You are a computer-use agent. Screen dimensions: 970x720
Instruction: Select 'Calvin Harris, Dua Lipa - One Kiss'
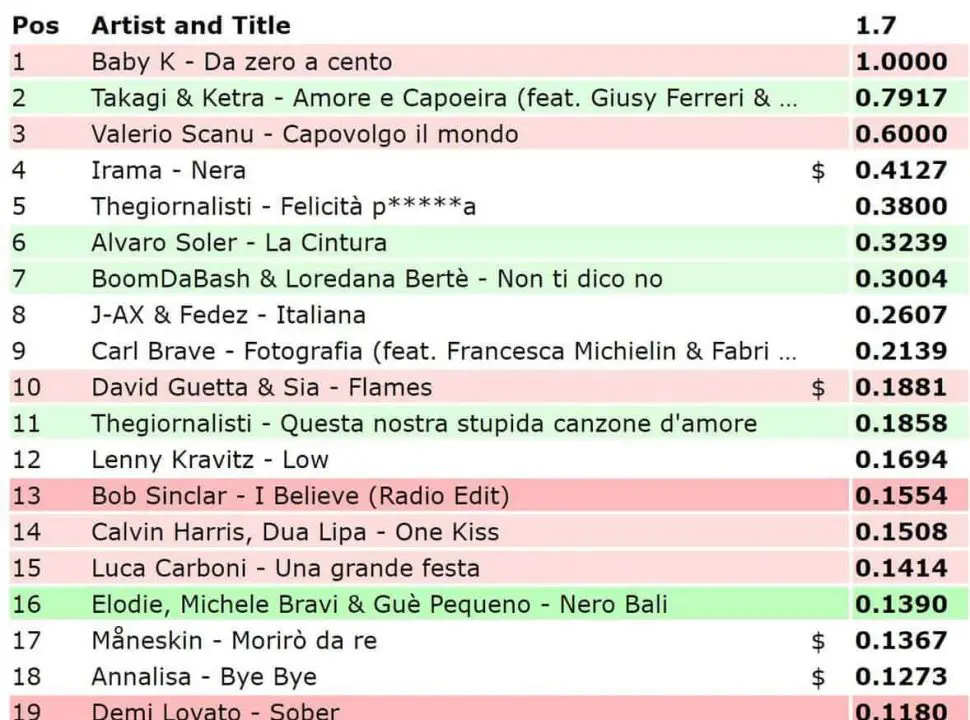295,532
